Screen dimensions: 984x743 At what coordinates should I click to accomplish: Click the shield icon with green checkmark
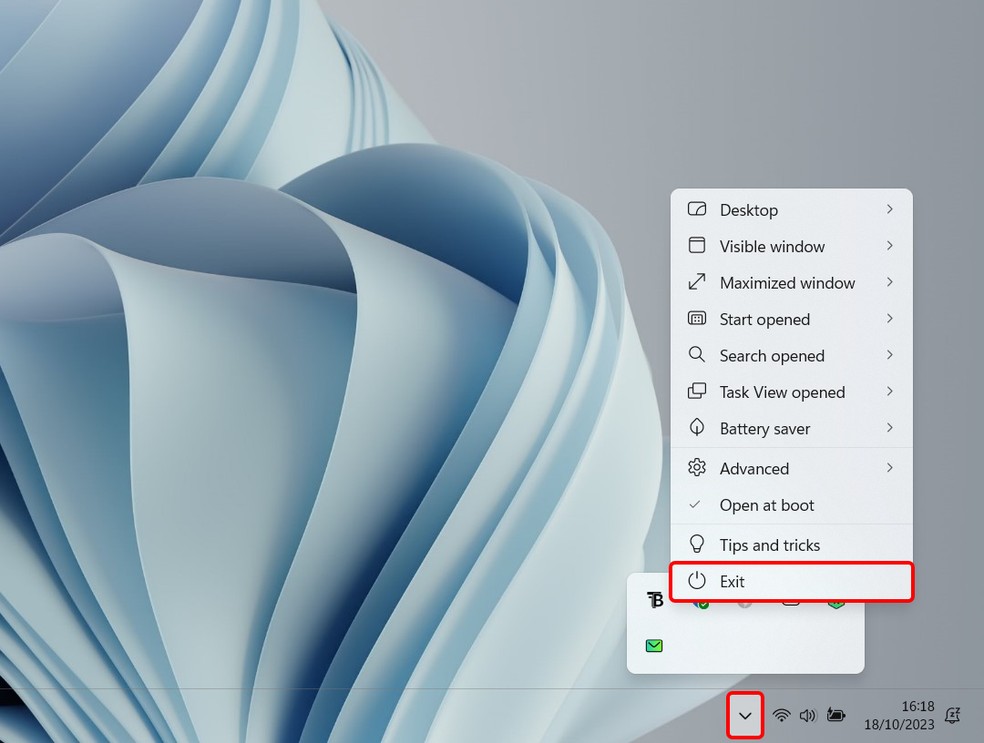tap(701, 602)
